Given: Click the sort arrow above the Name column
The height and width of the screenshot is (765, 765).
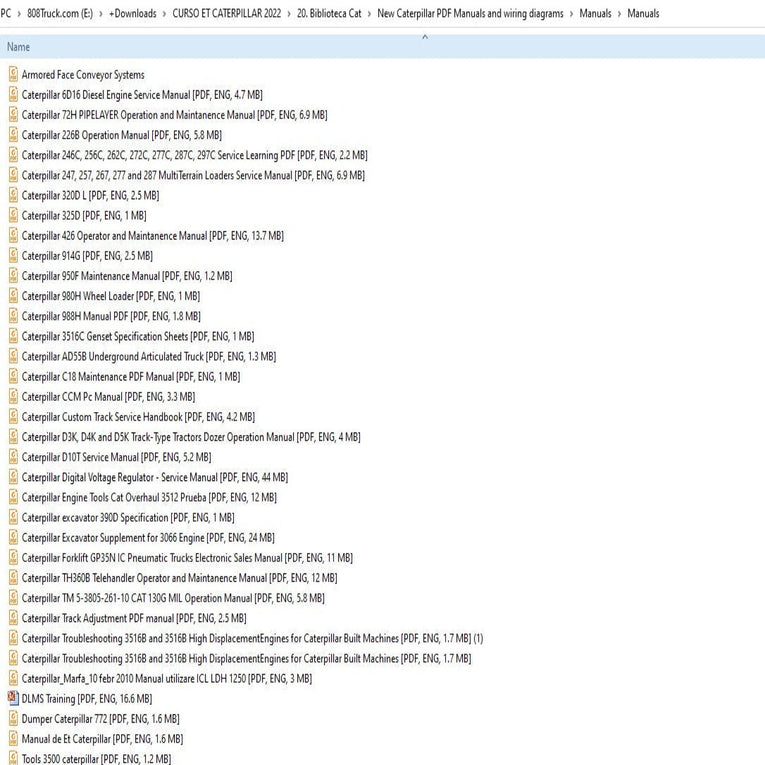Looking at the screenshot, I should (x=425, y=37).
